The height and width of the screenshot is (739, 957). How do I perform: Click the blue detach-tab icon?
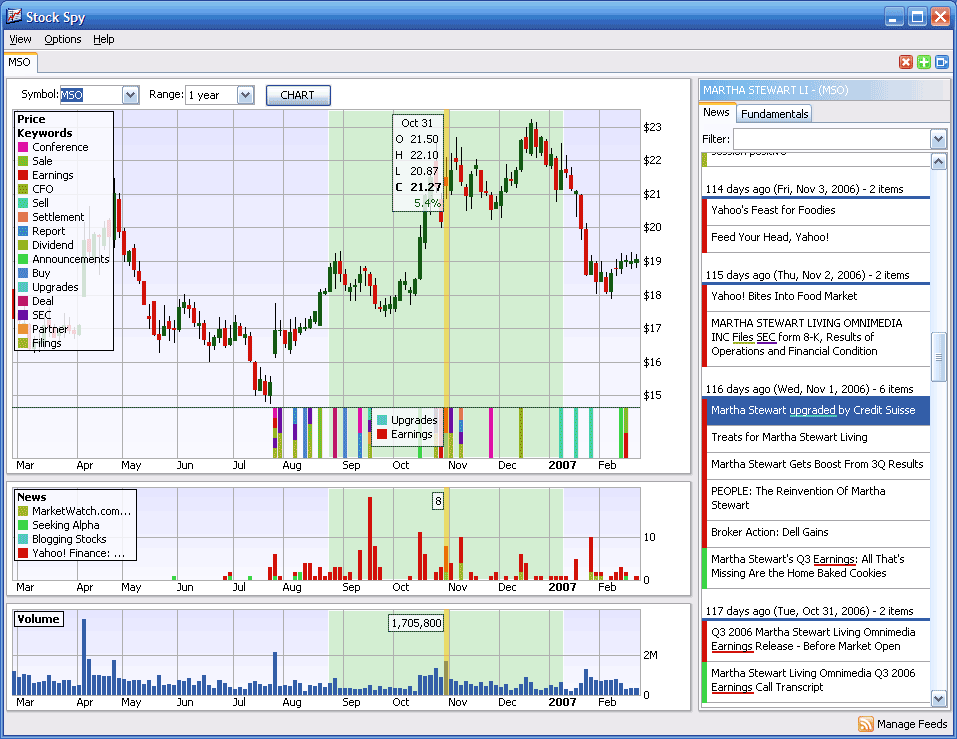pyautogui.click(x=938, y=61)
